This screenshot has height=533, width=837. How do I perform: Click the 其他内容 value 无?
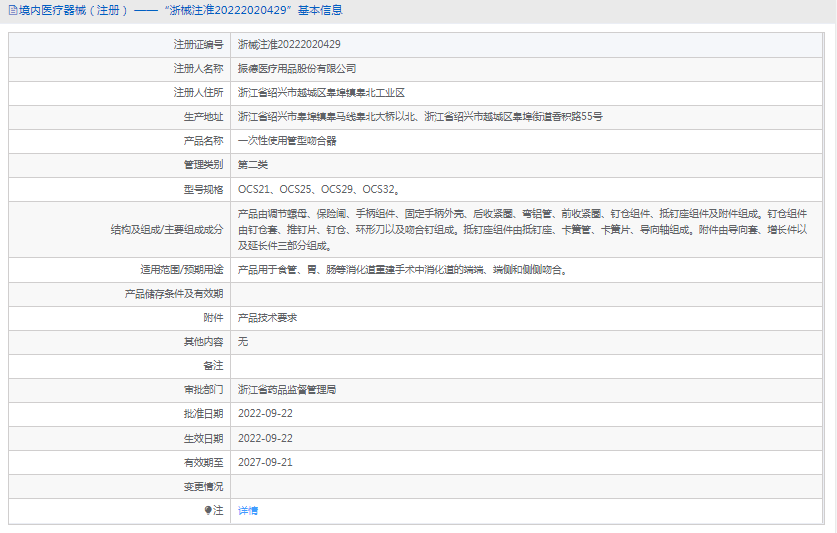click(243, 342)
